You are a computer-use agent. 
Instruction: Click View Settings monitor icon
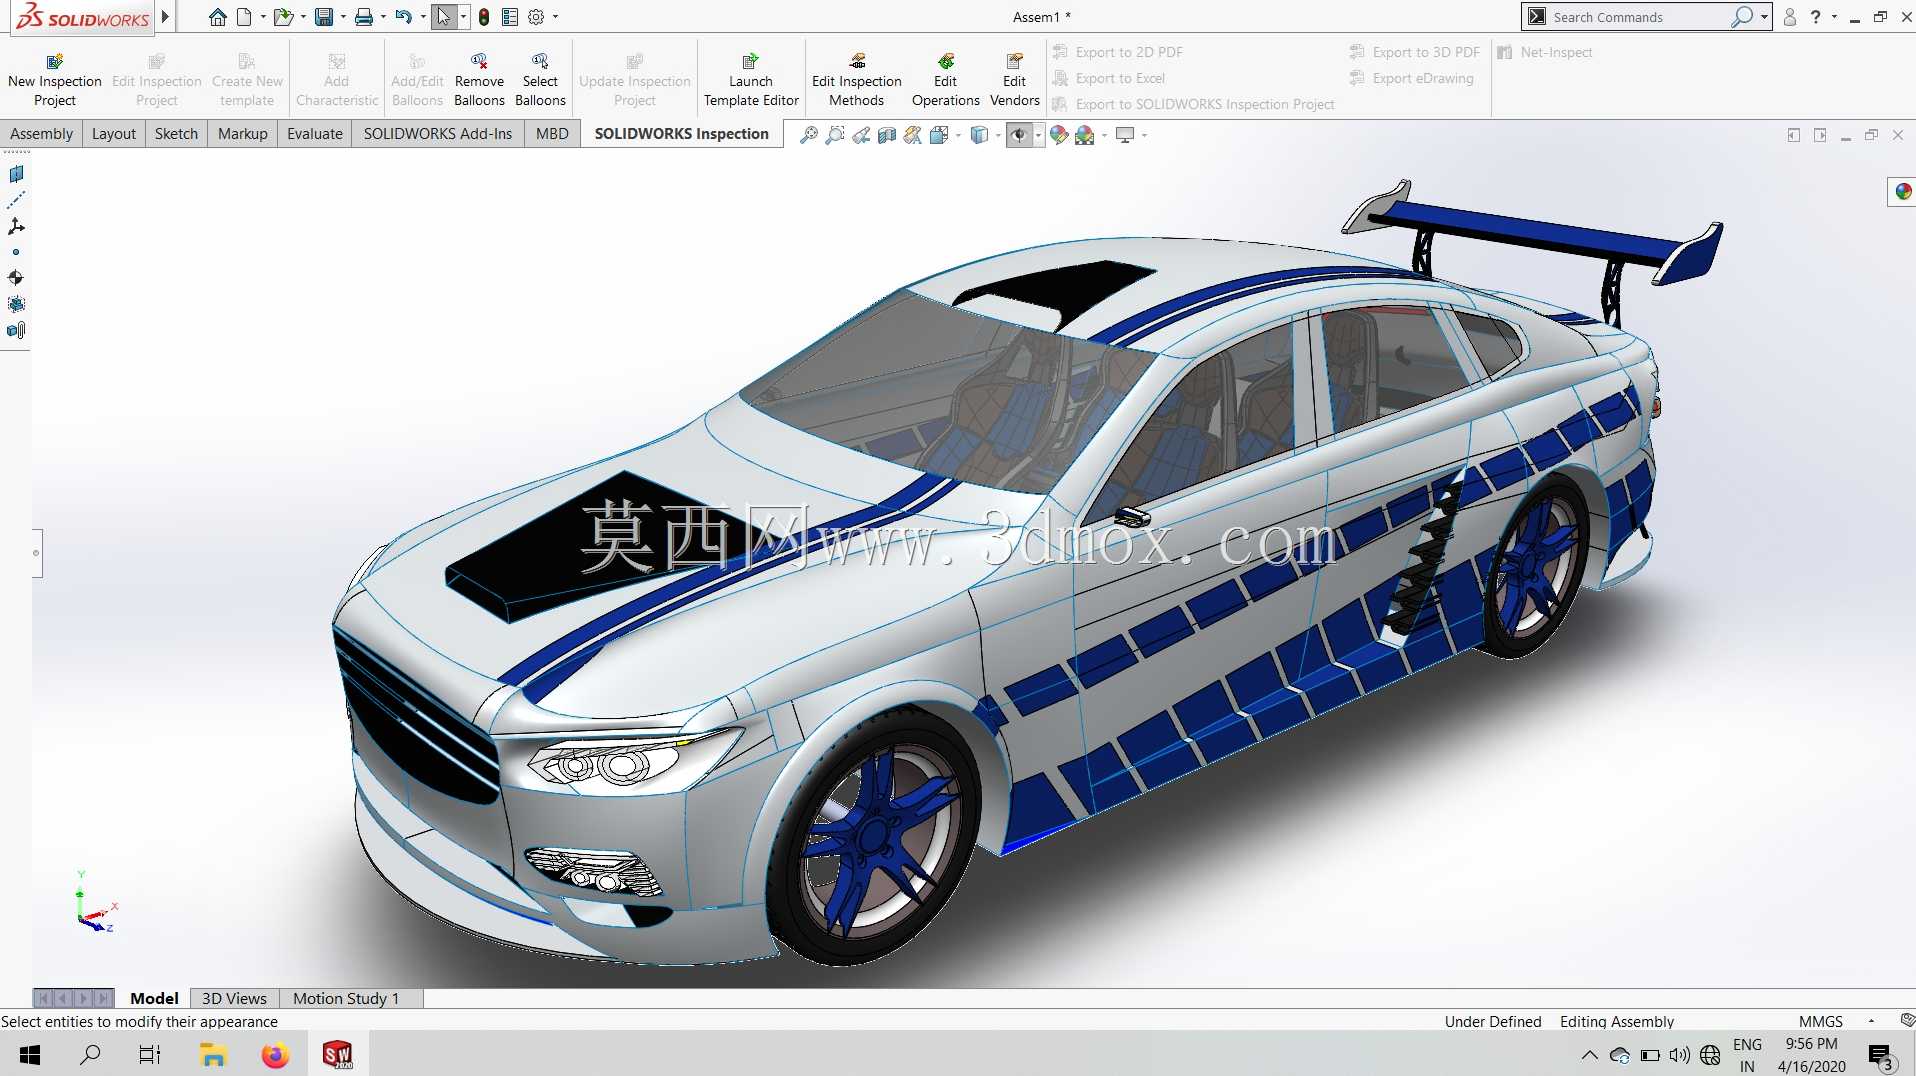click(x=1125, y=135)
